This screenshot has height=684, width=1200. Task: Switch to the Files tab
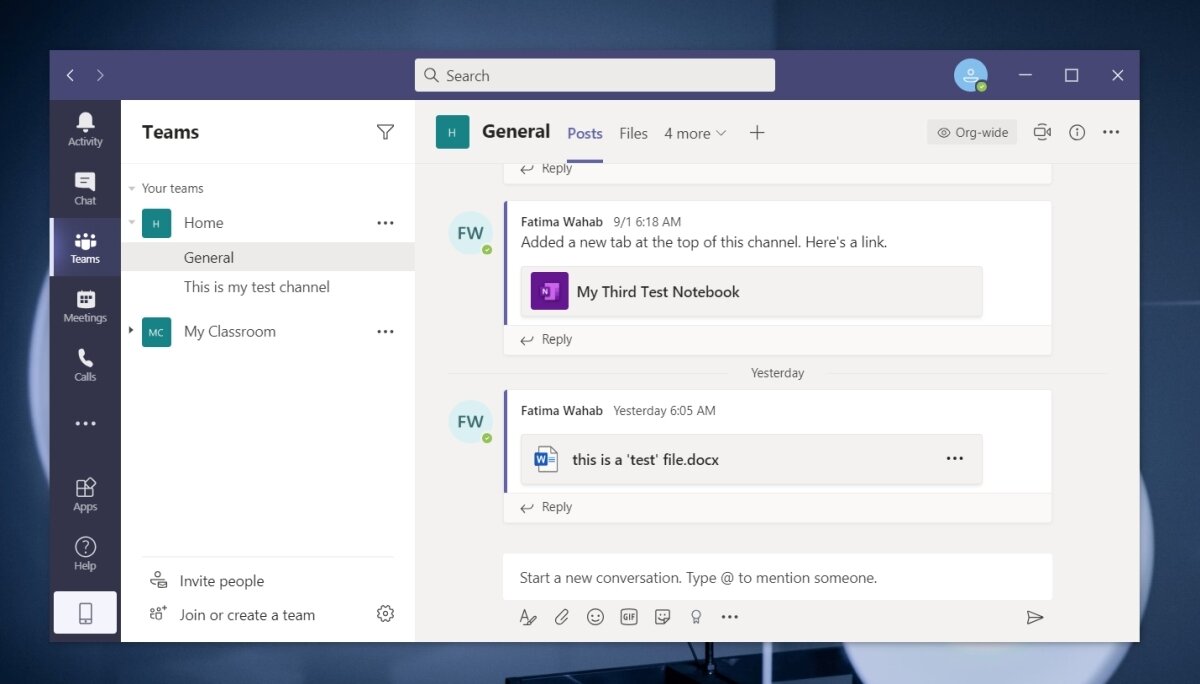pyautogui.click(x=633, y=132)
